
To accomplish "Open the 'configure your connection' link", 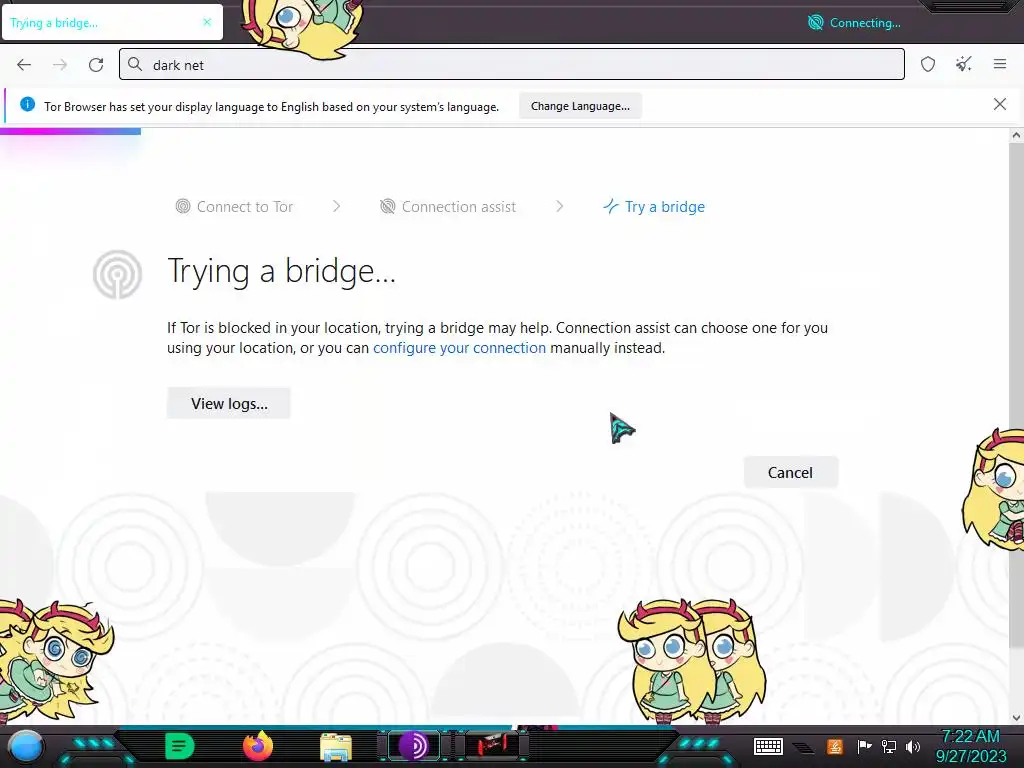I will [x=459, y=348].
